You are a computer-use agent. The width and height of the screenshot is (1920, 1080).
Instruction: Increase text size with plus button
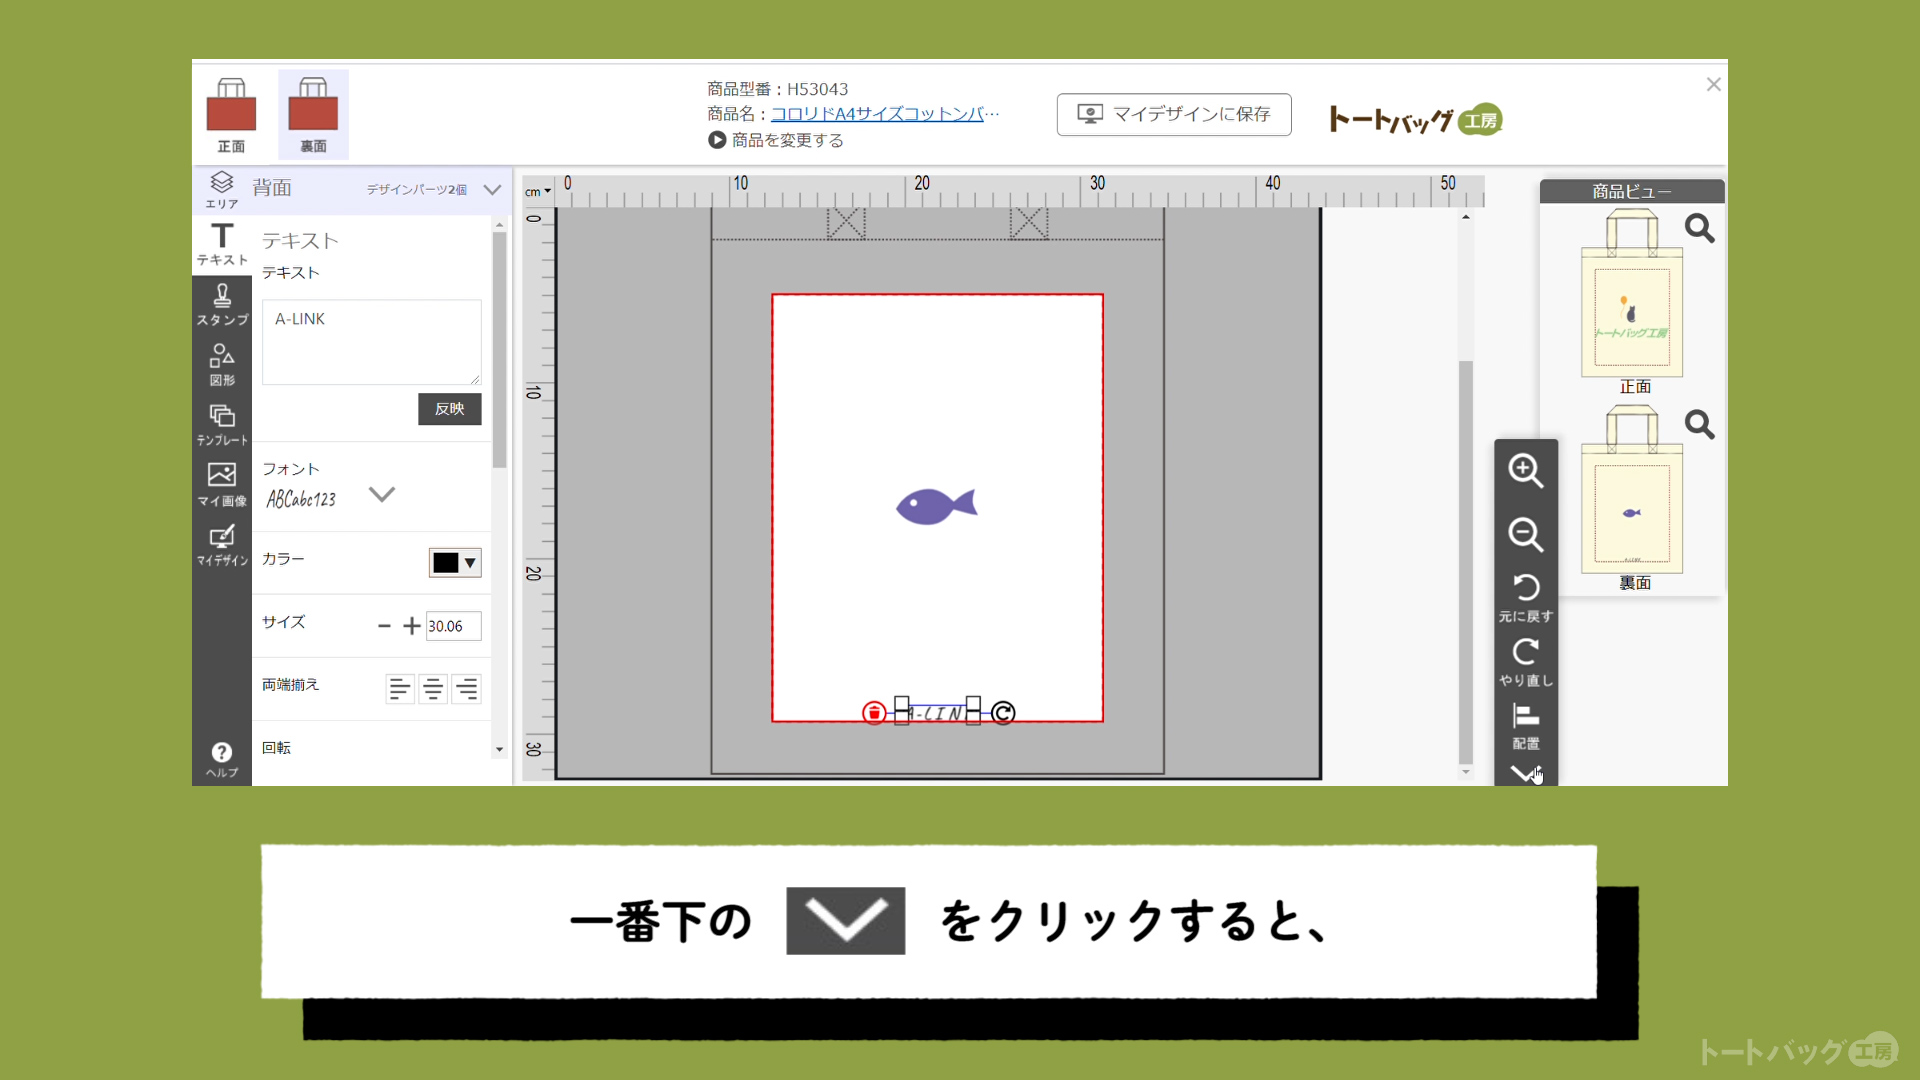(x=411, y=626)
